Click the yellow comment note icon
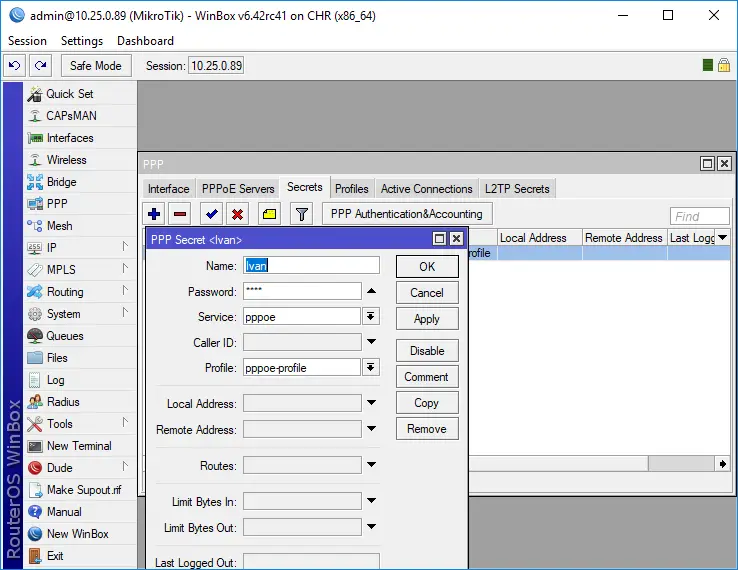The height and width of the screenshot is (570, 738). [269, 213]
